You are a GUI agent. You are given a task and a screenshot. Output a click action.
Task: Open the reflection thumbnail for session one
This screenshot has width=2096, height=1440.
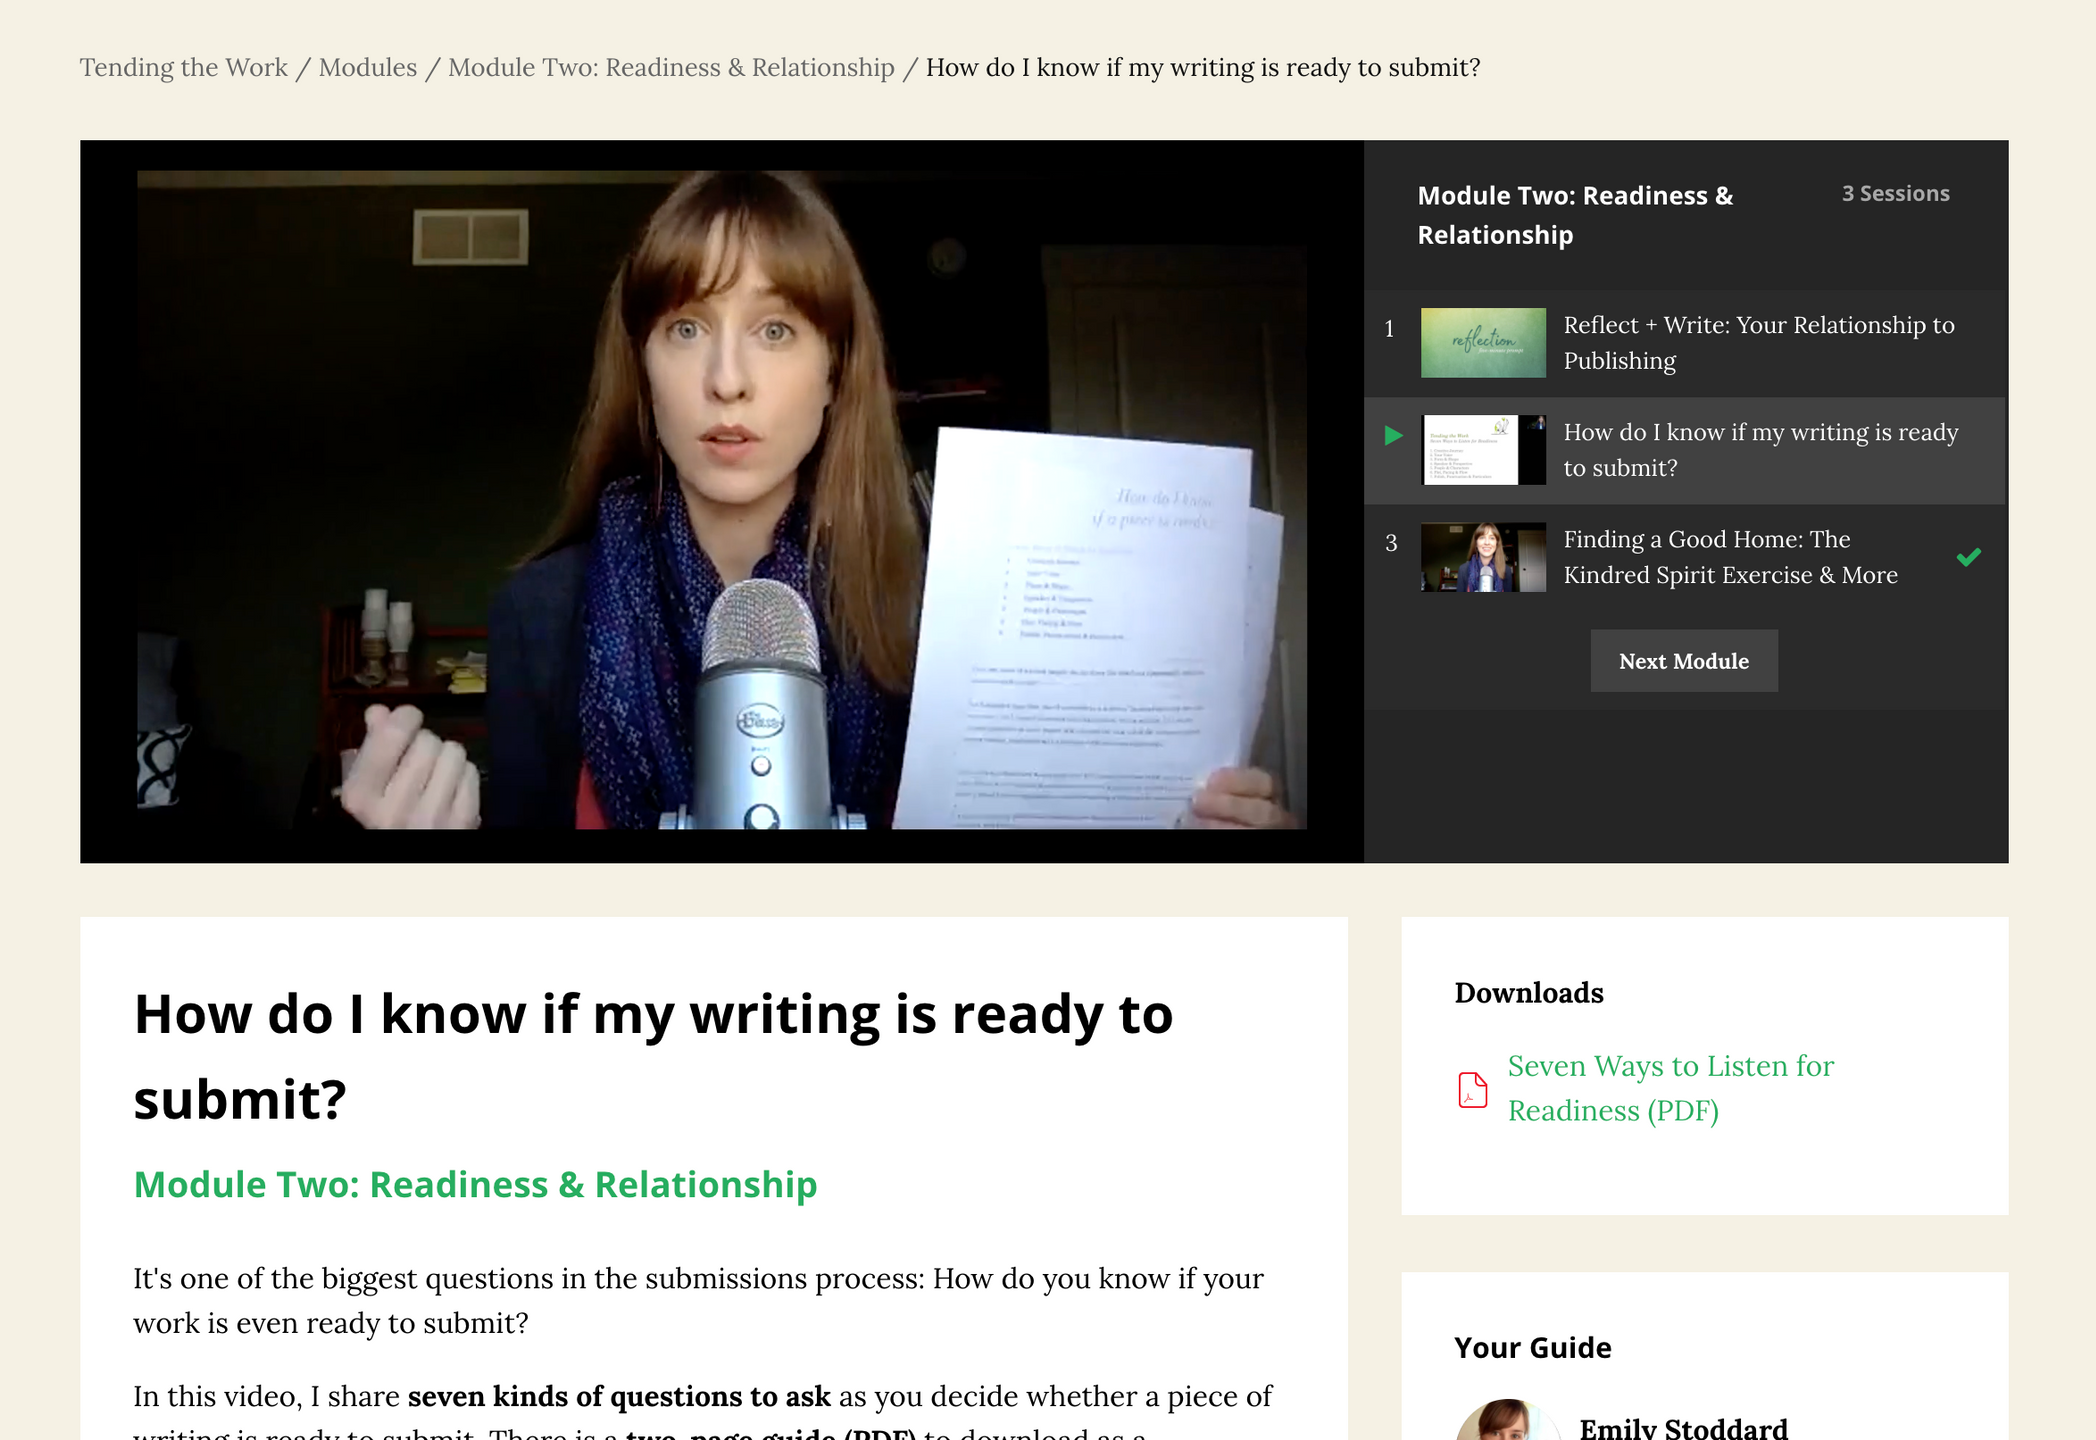pos(1482,343)
